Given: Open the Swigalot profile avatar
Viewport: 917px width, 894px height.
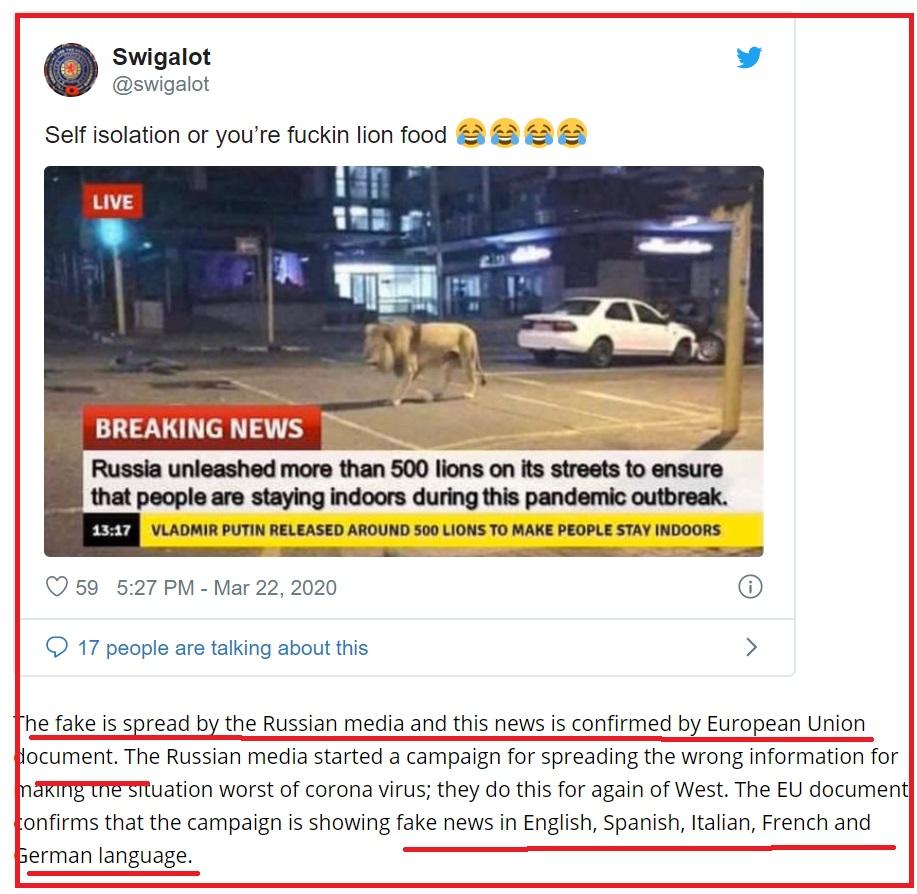Looking at the screenshot, I should coord(71,70).
